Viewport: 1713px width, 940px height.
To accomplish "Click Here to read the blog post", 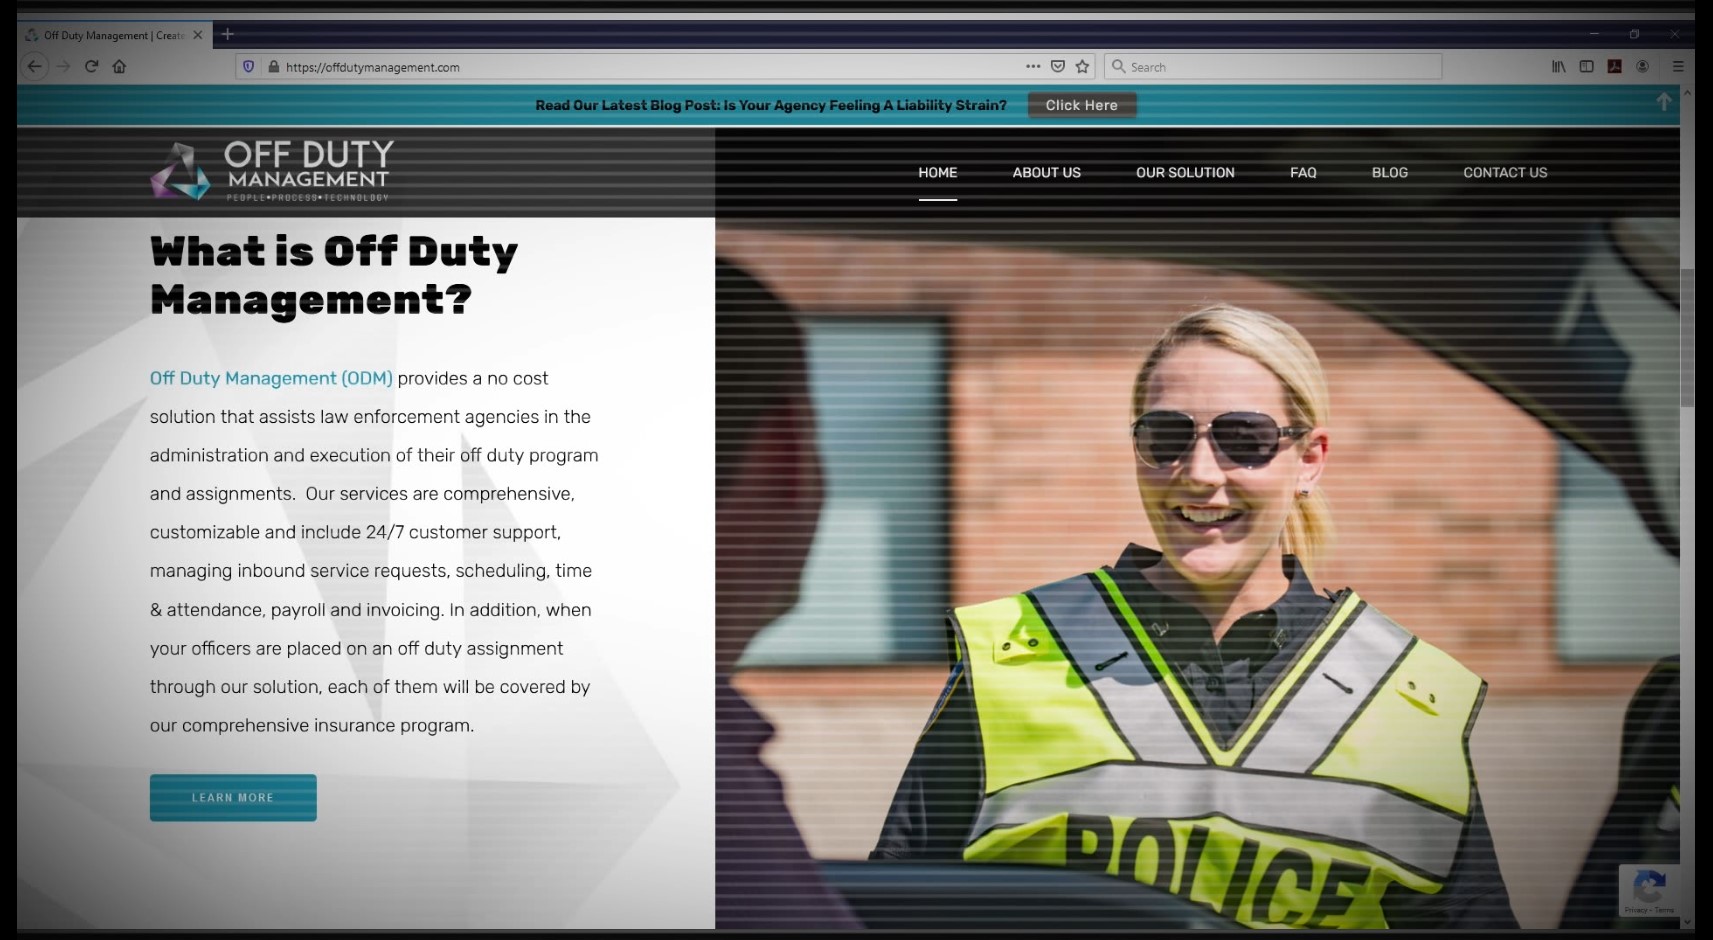I will [x=1081, y=105].
